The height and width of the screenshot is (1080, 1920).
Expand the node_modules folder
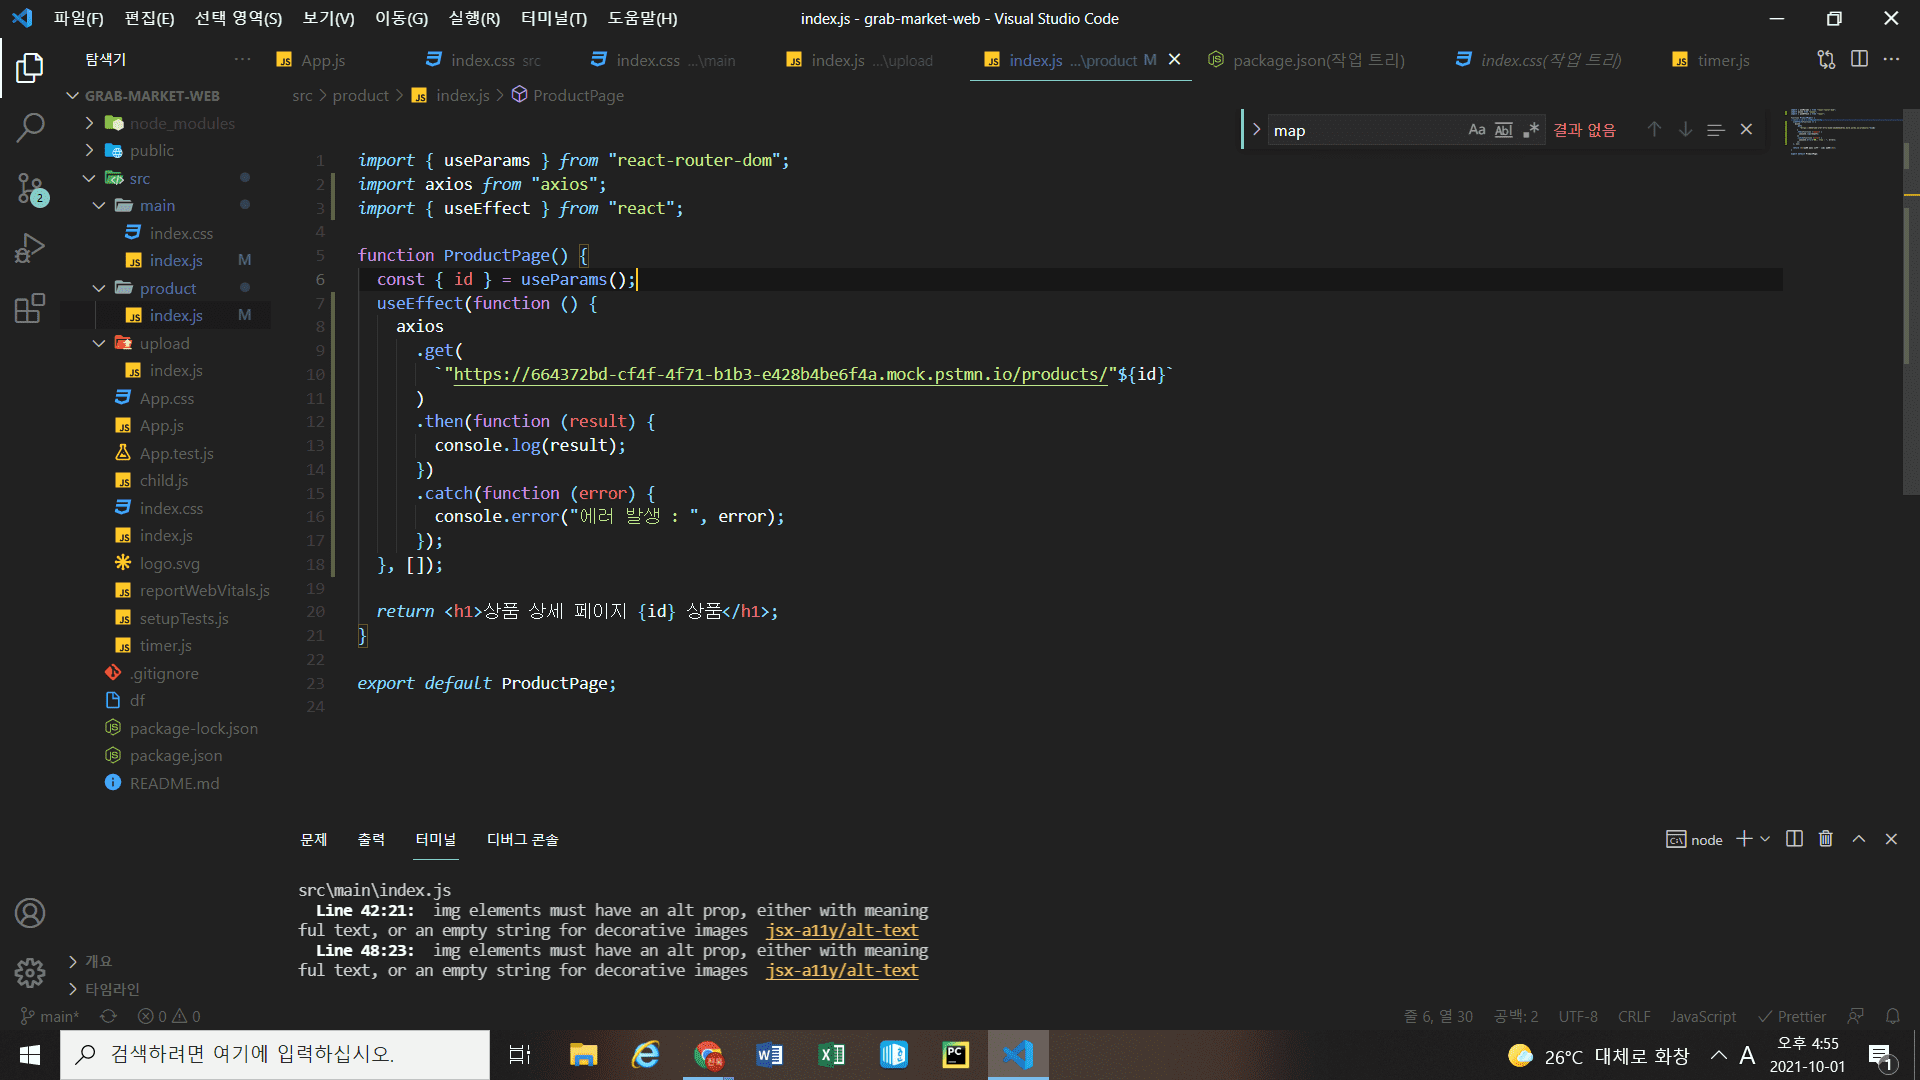[x=182, y=123]
